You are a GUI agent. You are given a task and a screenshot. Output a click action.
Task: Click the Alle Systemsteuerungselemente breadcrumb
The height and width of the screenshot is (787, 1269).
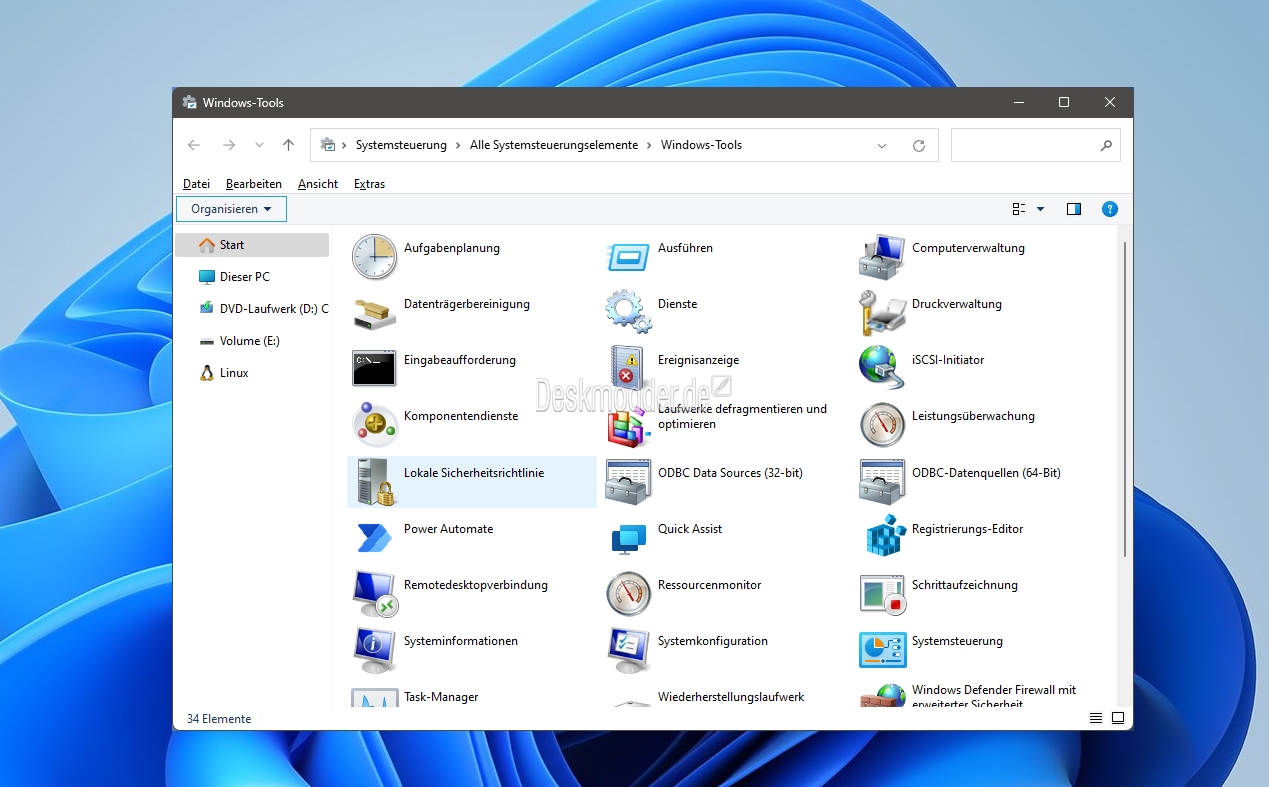click(554, 145)
